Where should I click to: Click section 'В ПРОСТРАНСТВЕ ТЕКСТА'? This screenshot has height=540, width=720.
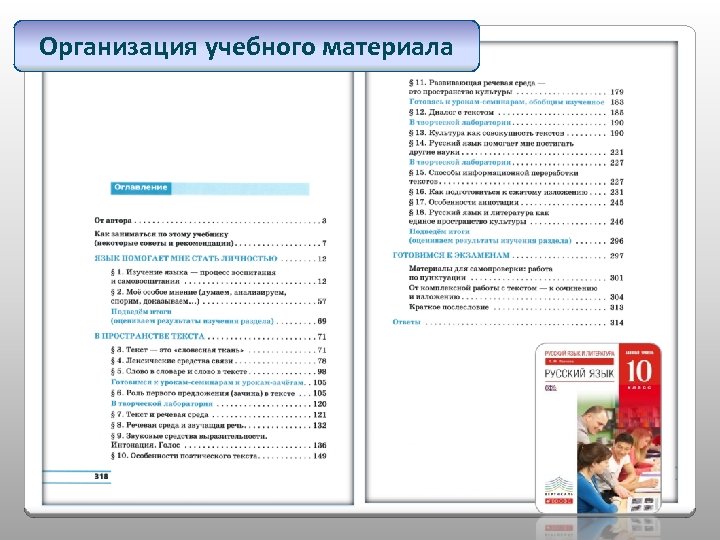210,337
